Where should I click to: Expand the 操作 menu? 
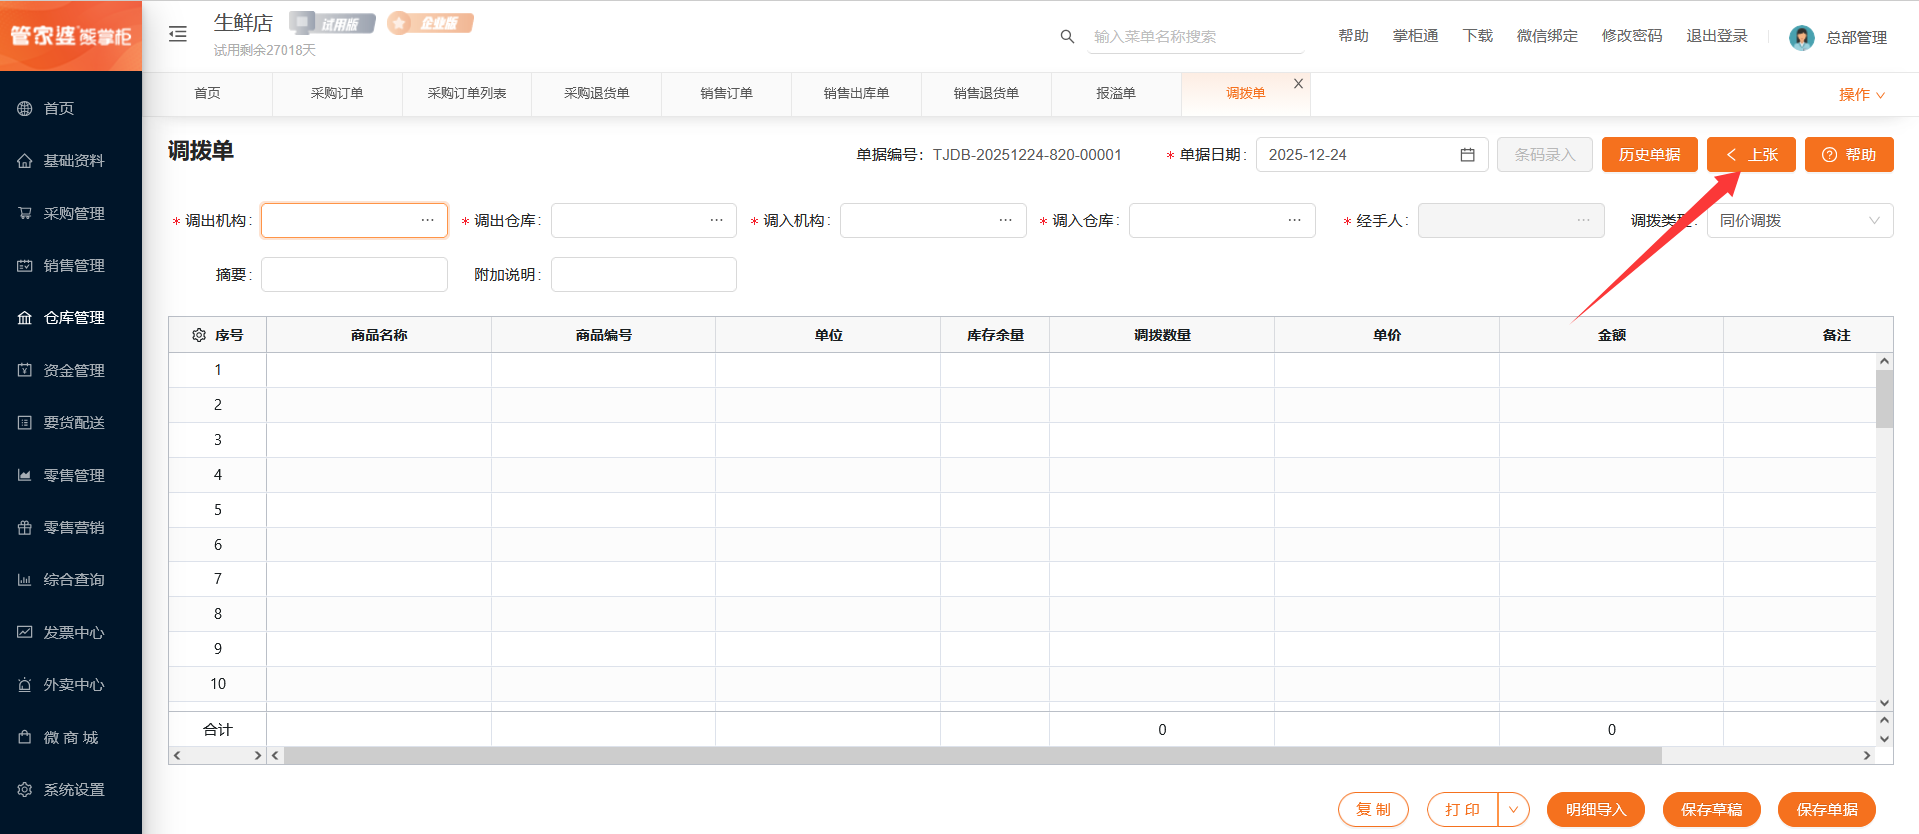pyautogui.click(x=1861, y=95)
